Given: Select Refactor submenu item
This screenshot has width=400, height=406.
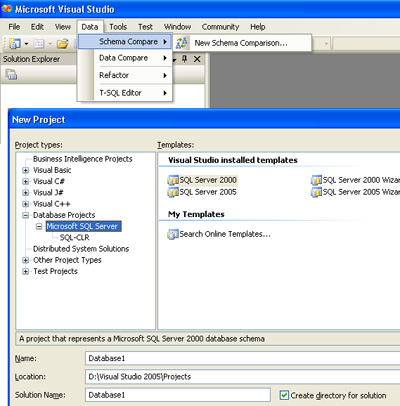Looking at the screenshot, I should click(x=125, y=75).
